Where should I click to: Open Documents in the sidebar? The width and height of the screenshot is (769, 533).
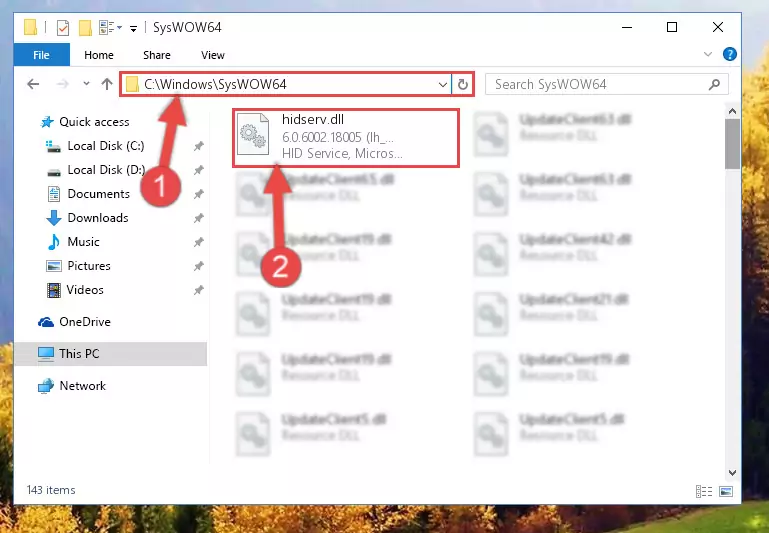(x=88, y=194)
